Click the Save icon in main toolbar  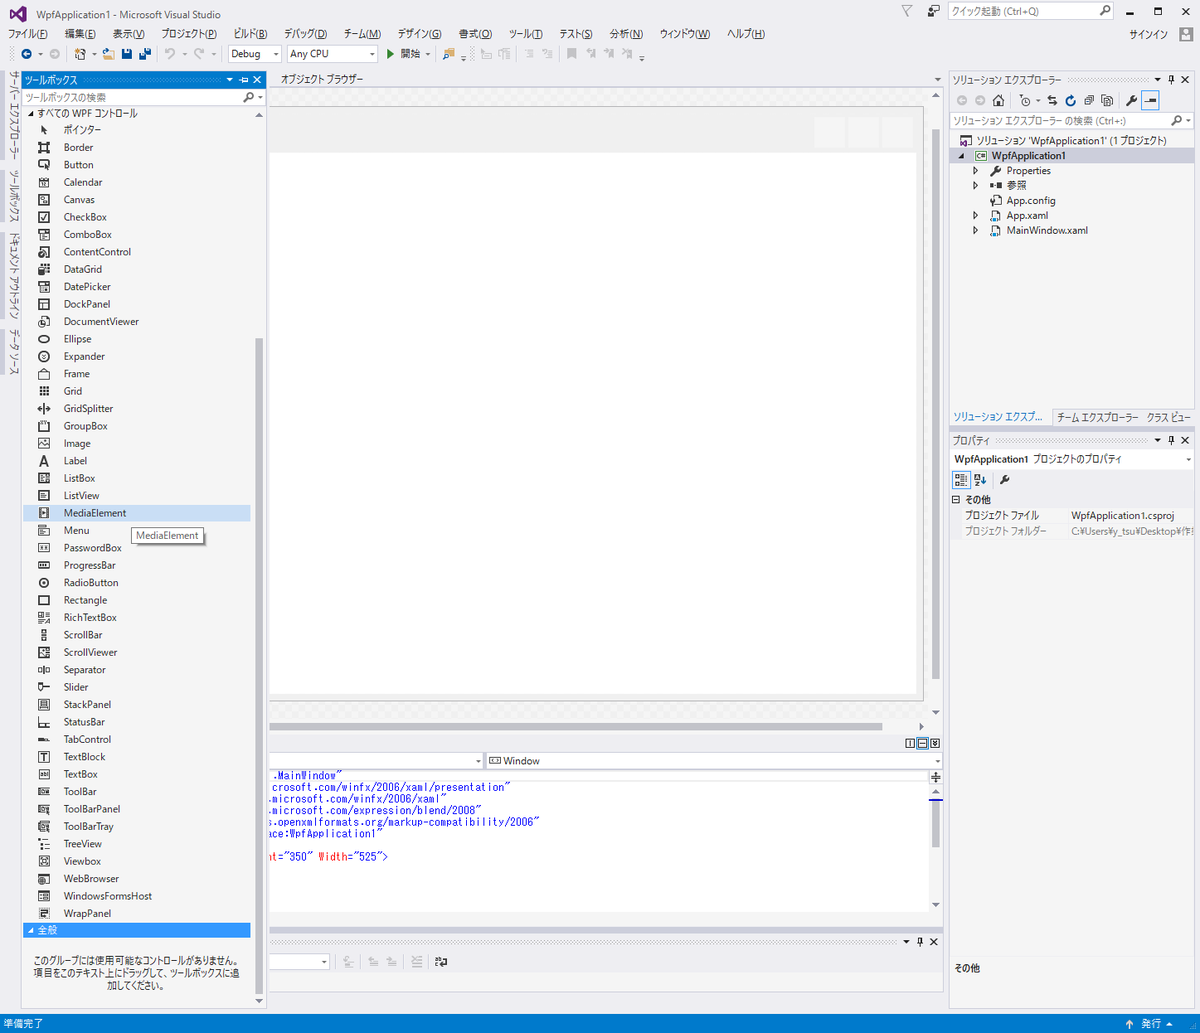pos(127,54)
